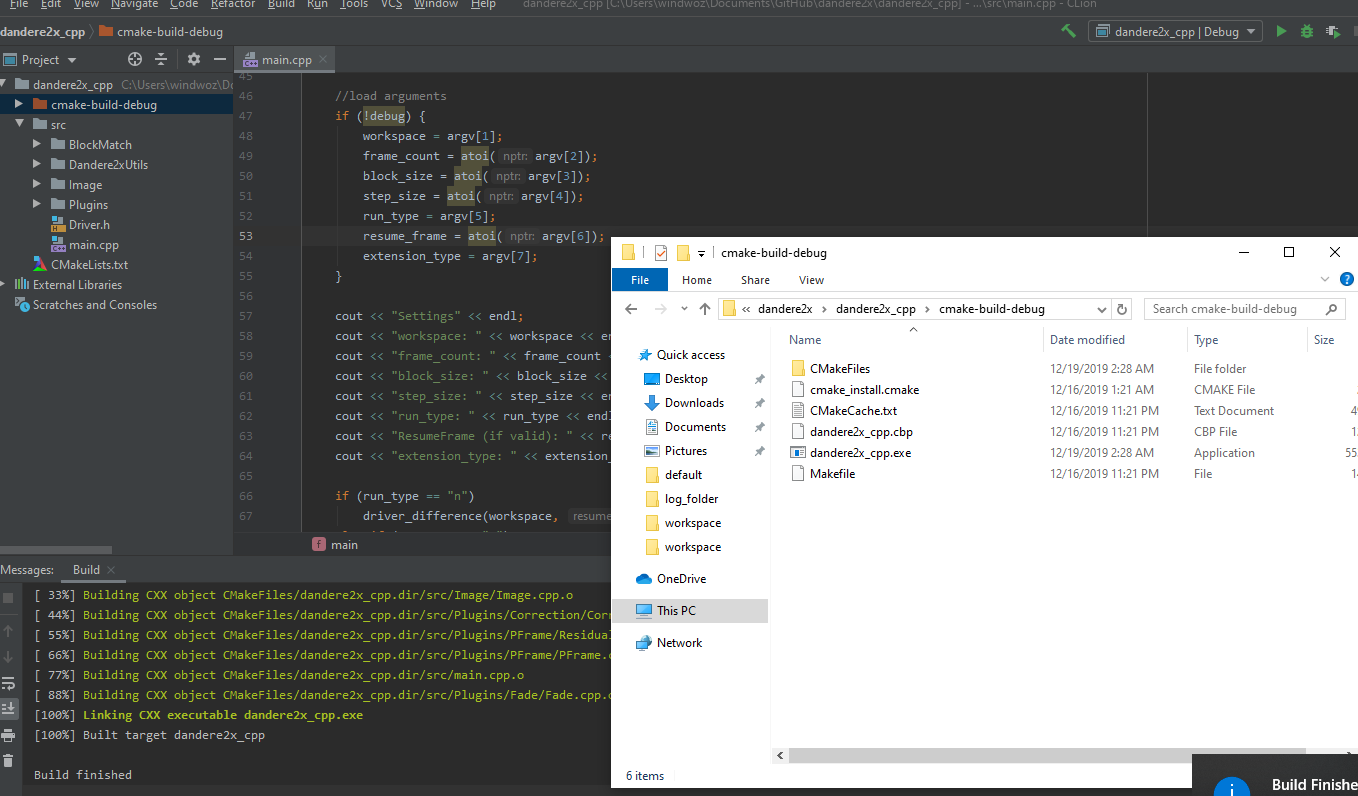The width and height of the screenshot is (1358, 796).
Task: Open the address bar history dropdown
Action: 1101,308
